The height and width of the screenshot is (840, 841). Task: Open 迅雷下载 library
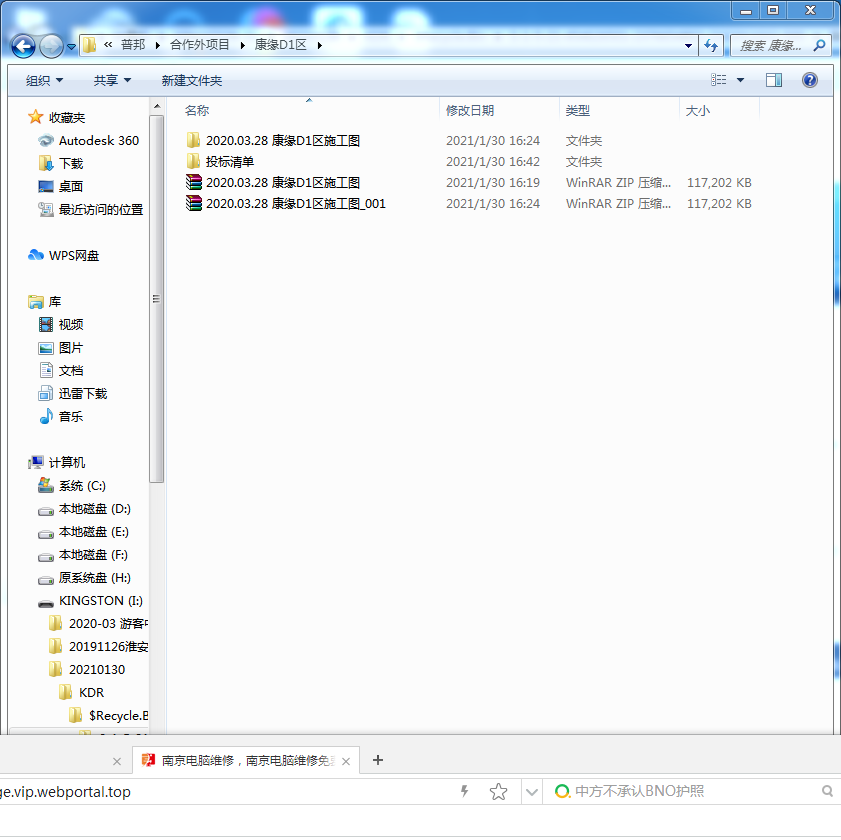pos(82,394)
